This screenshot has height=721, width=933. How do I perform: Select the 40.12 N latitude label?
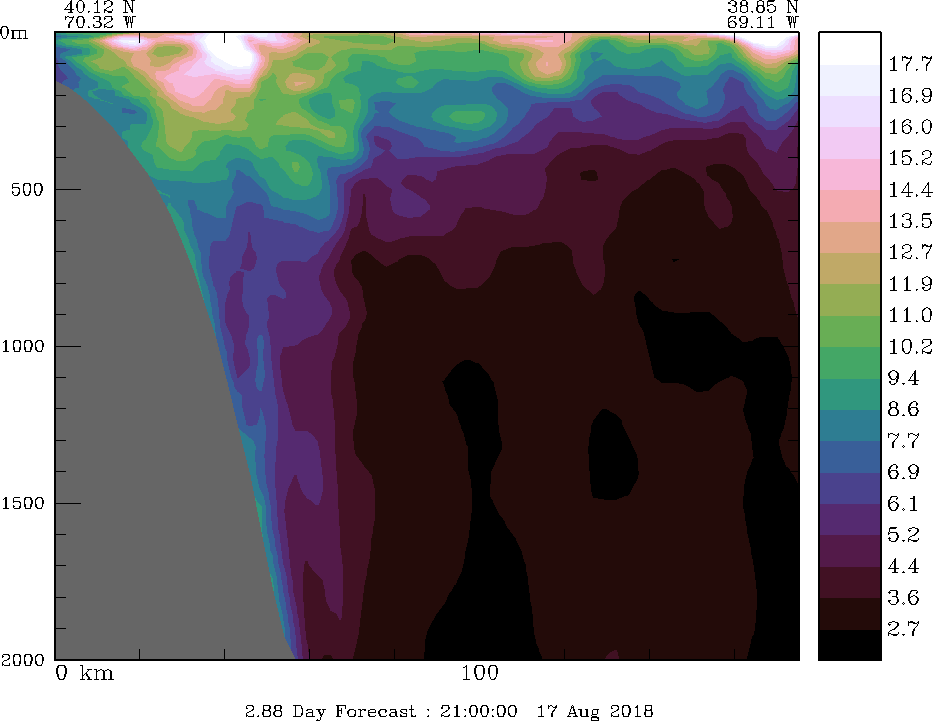[x=99, y=7]
